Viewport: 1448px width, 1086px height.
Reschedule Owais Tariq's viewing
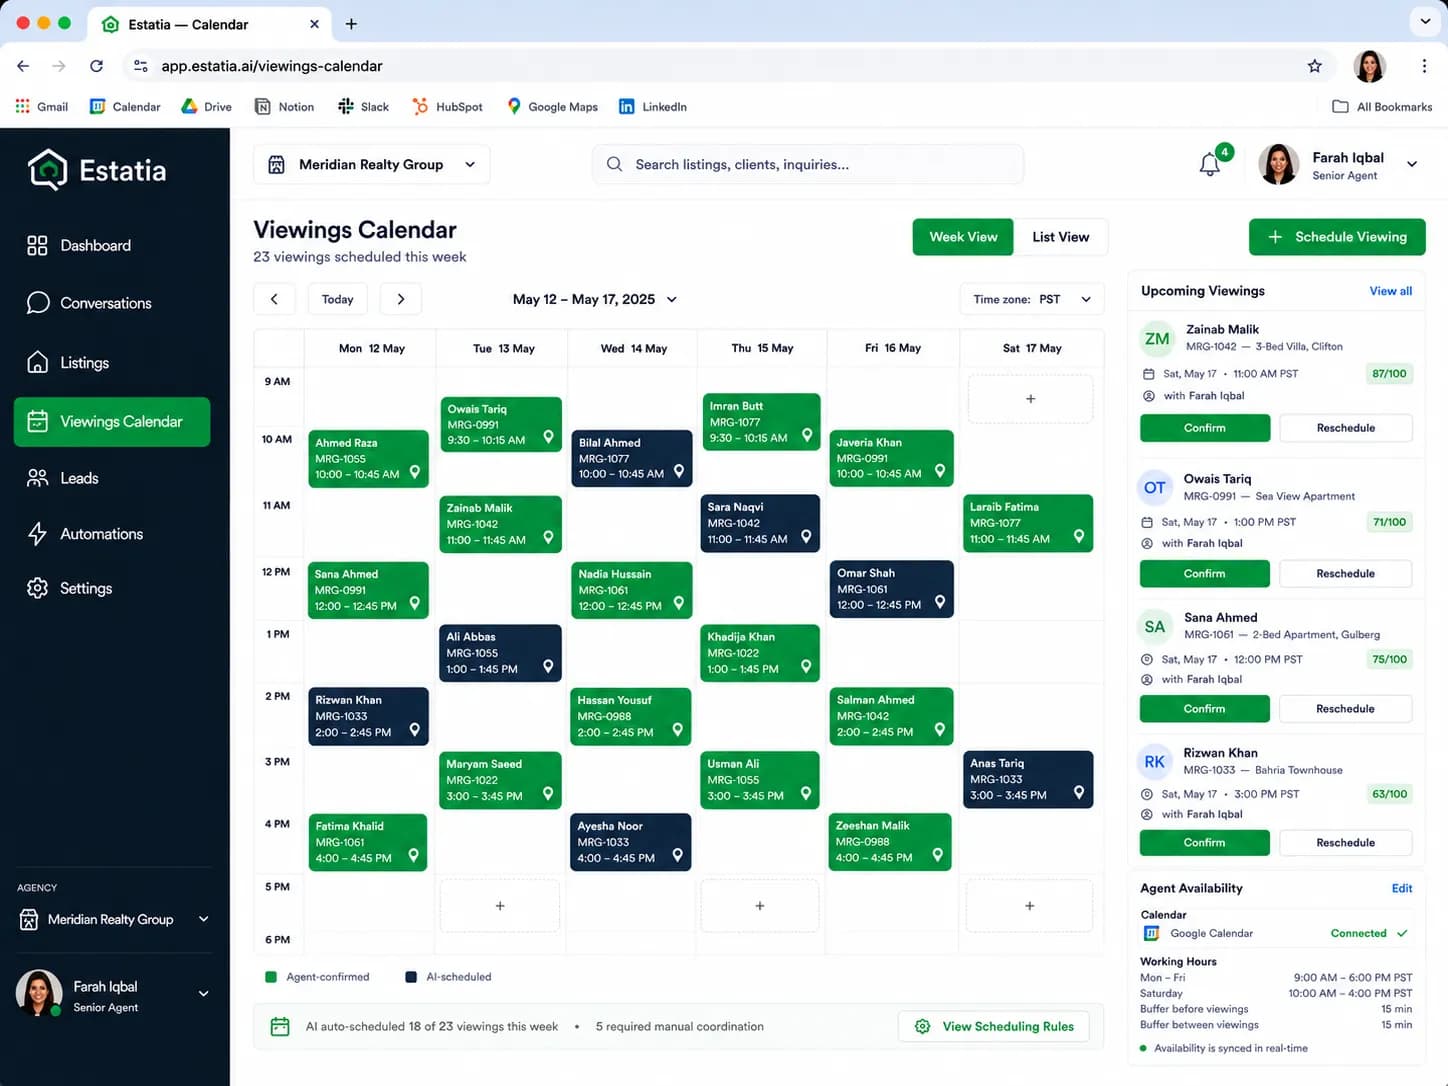(x=1345, y=574)
